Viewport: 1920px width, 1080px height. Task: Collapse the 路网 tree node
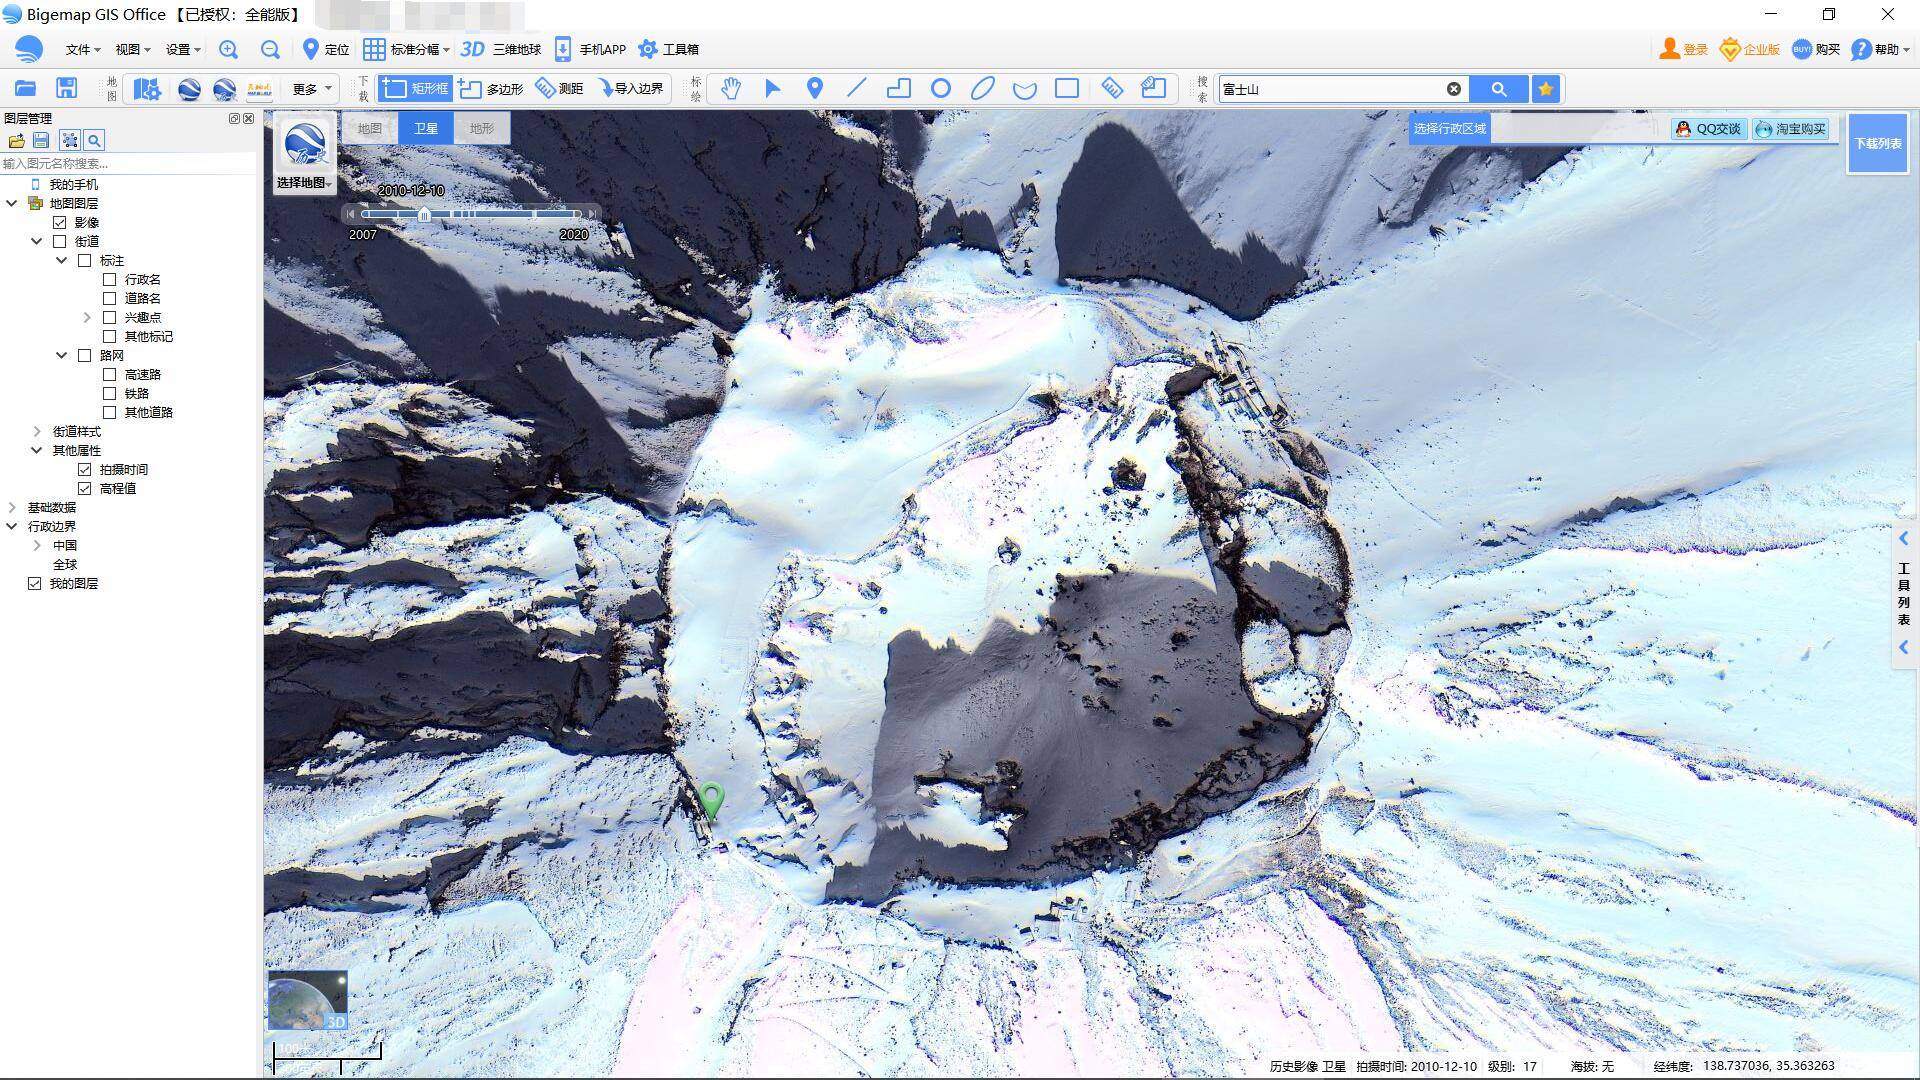[x=62, y=355]
